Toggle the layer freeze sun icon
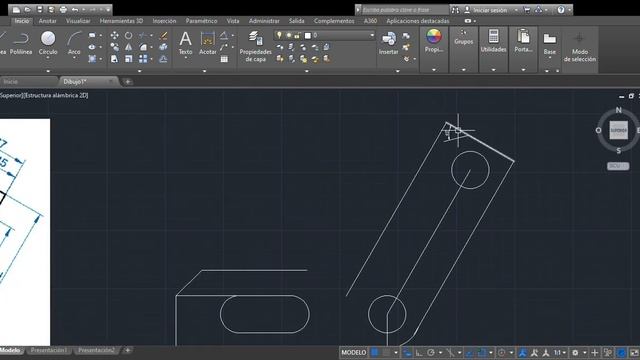The image size is (640, 360). click(289, 36)
